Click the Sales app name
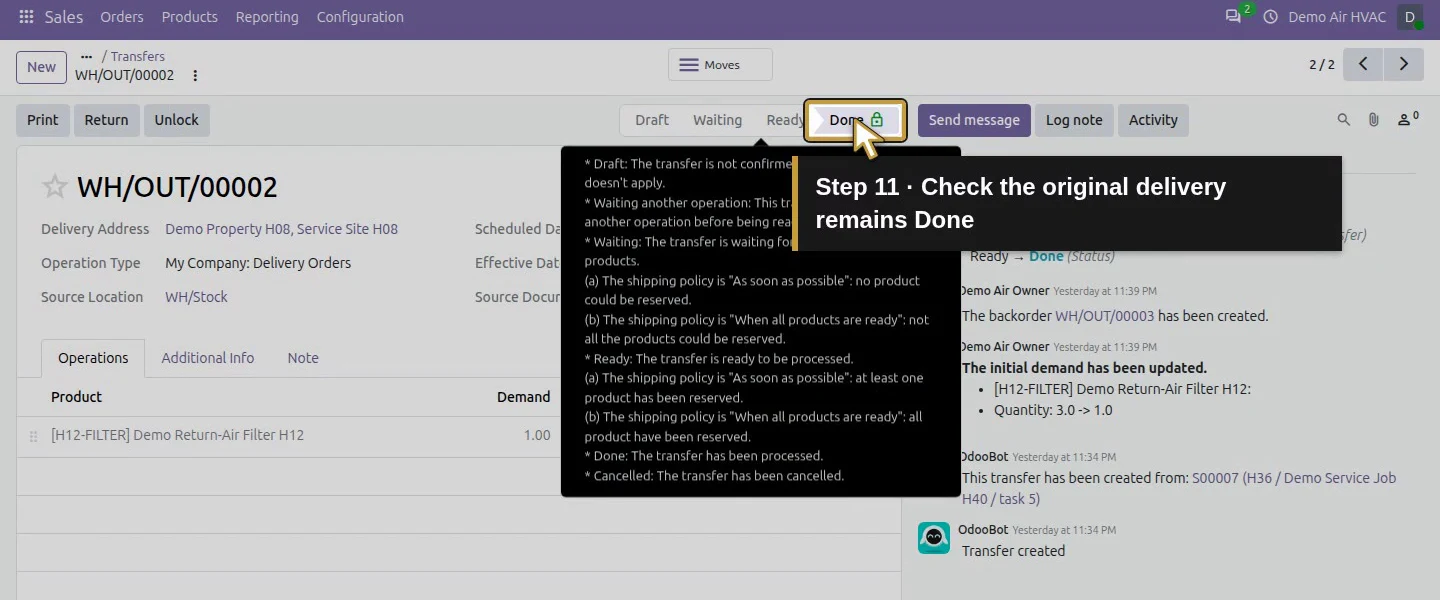Viewport: 1440px width, 600px height. tap(64, 17)
